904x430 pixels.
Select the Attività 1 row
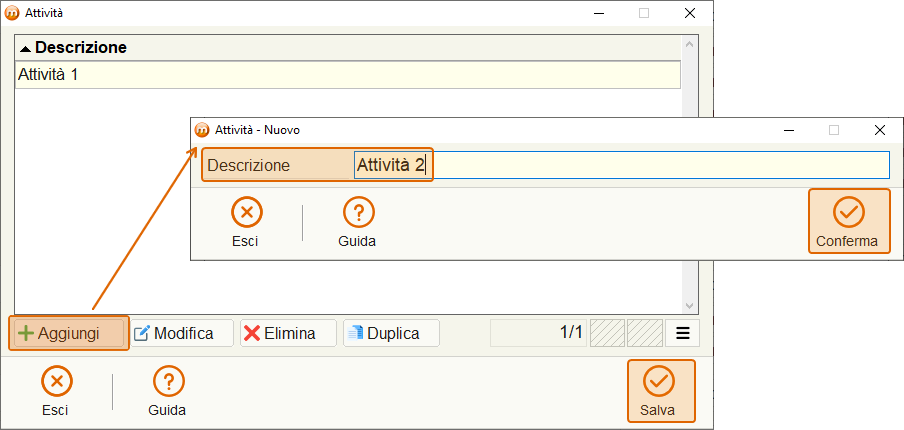click(348, 75)
